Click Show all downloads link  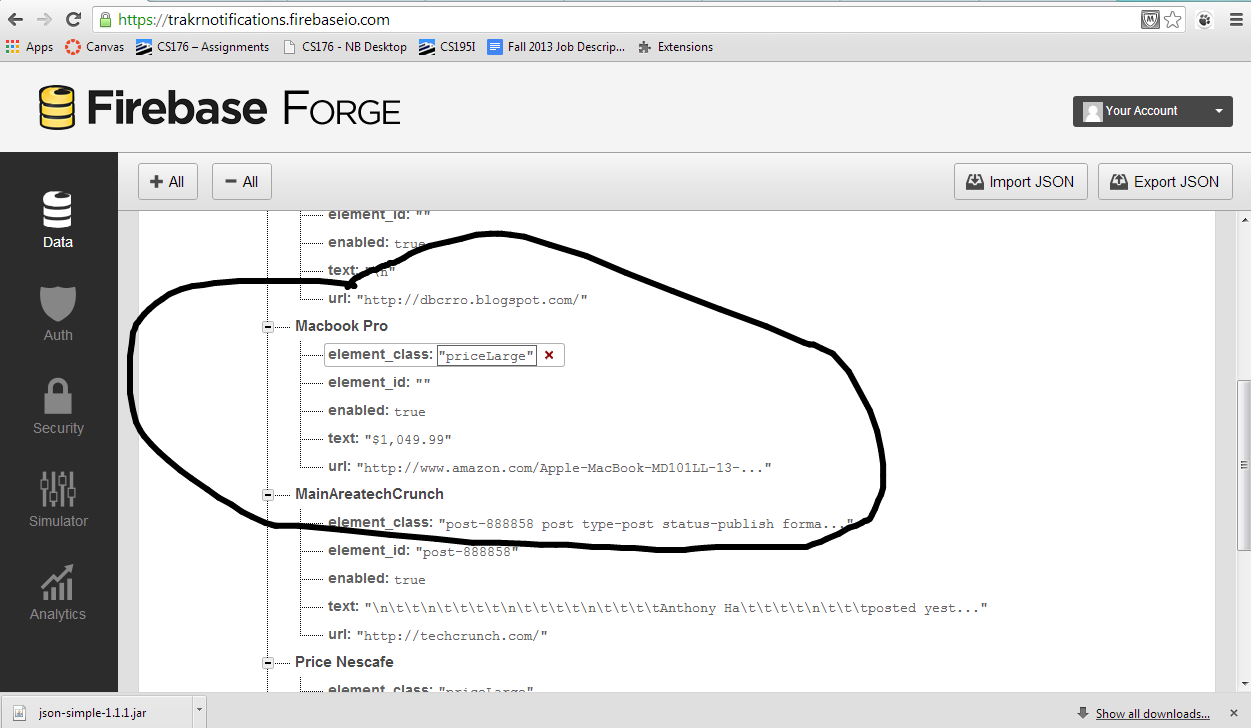click(1152, 713)
